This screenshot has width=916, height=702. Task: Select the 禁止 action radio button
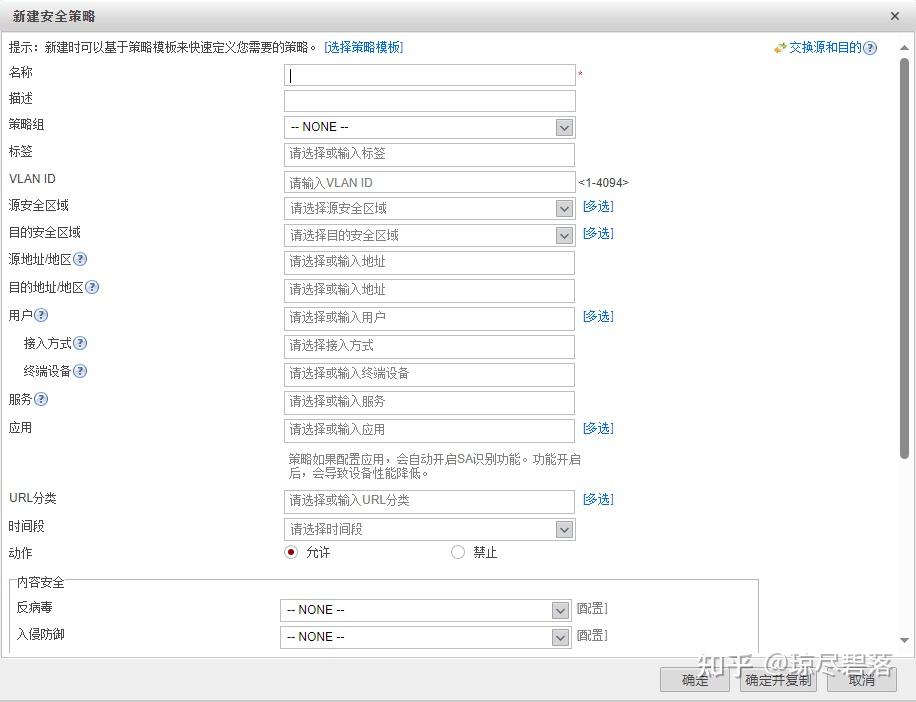point(457,552)
